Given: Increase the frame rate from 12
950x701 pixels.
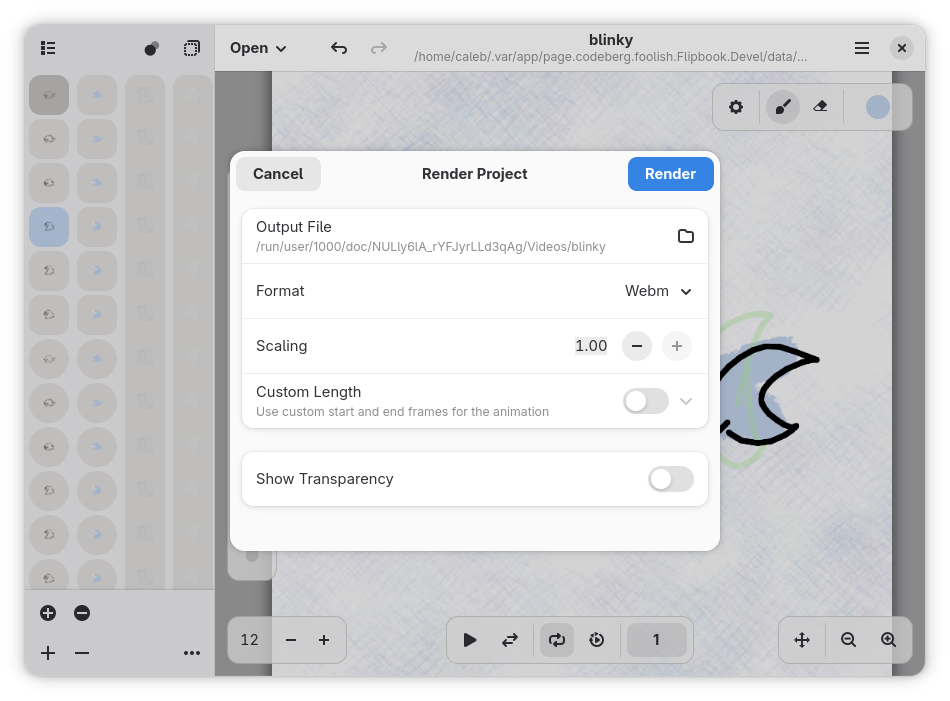Looking at the screenshot, I should (x=324, y=640).
